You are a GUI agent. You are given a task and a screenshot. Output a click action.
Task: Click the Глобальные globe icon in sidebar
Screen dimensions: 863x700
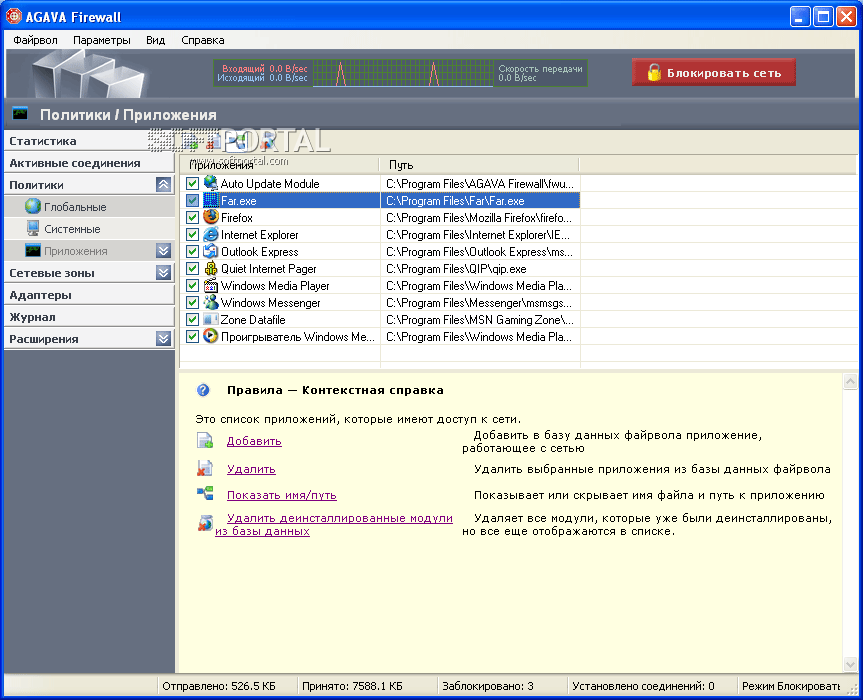(x=33, y=207)
